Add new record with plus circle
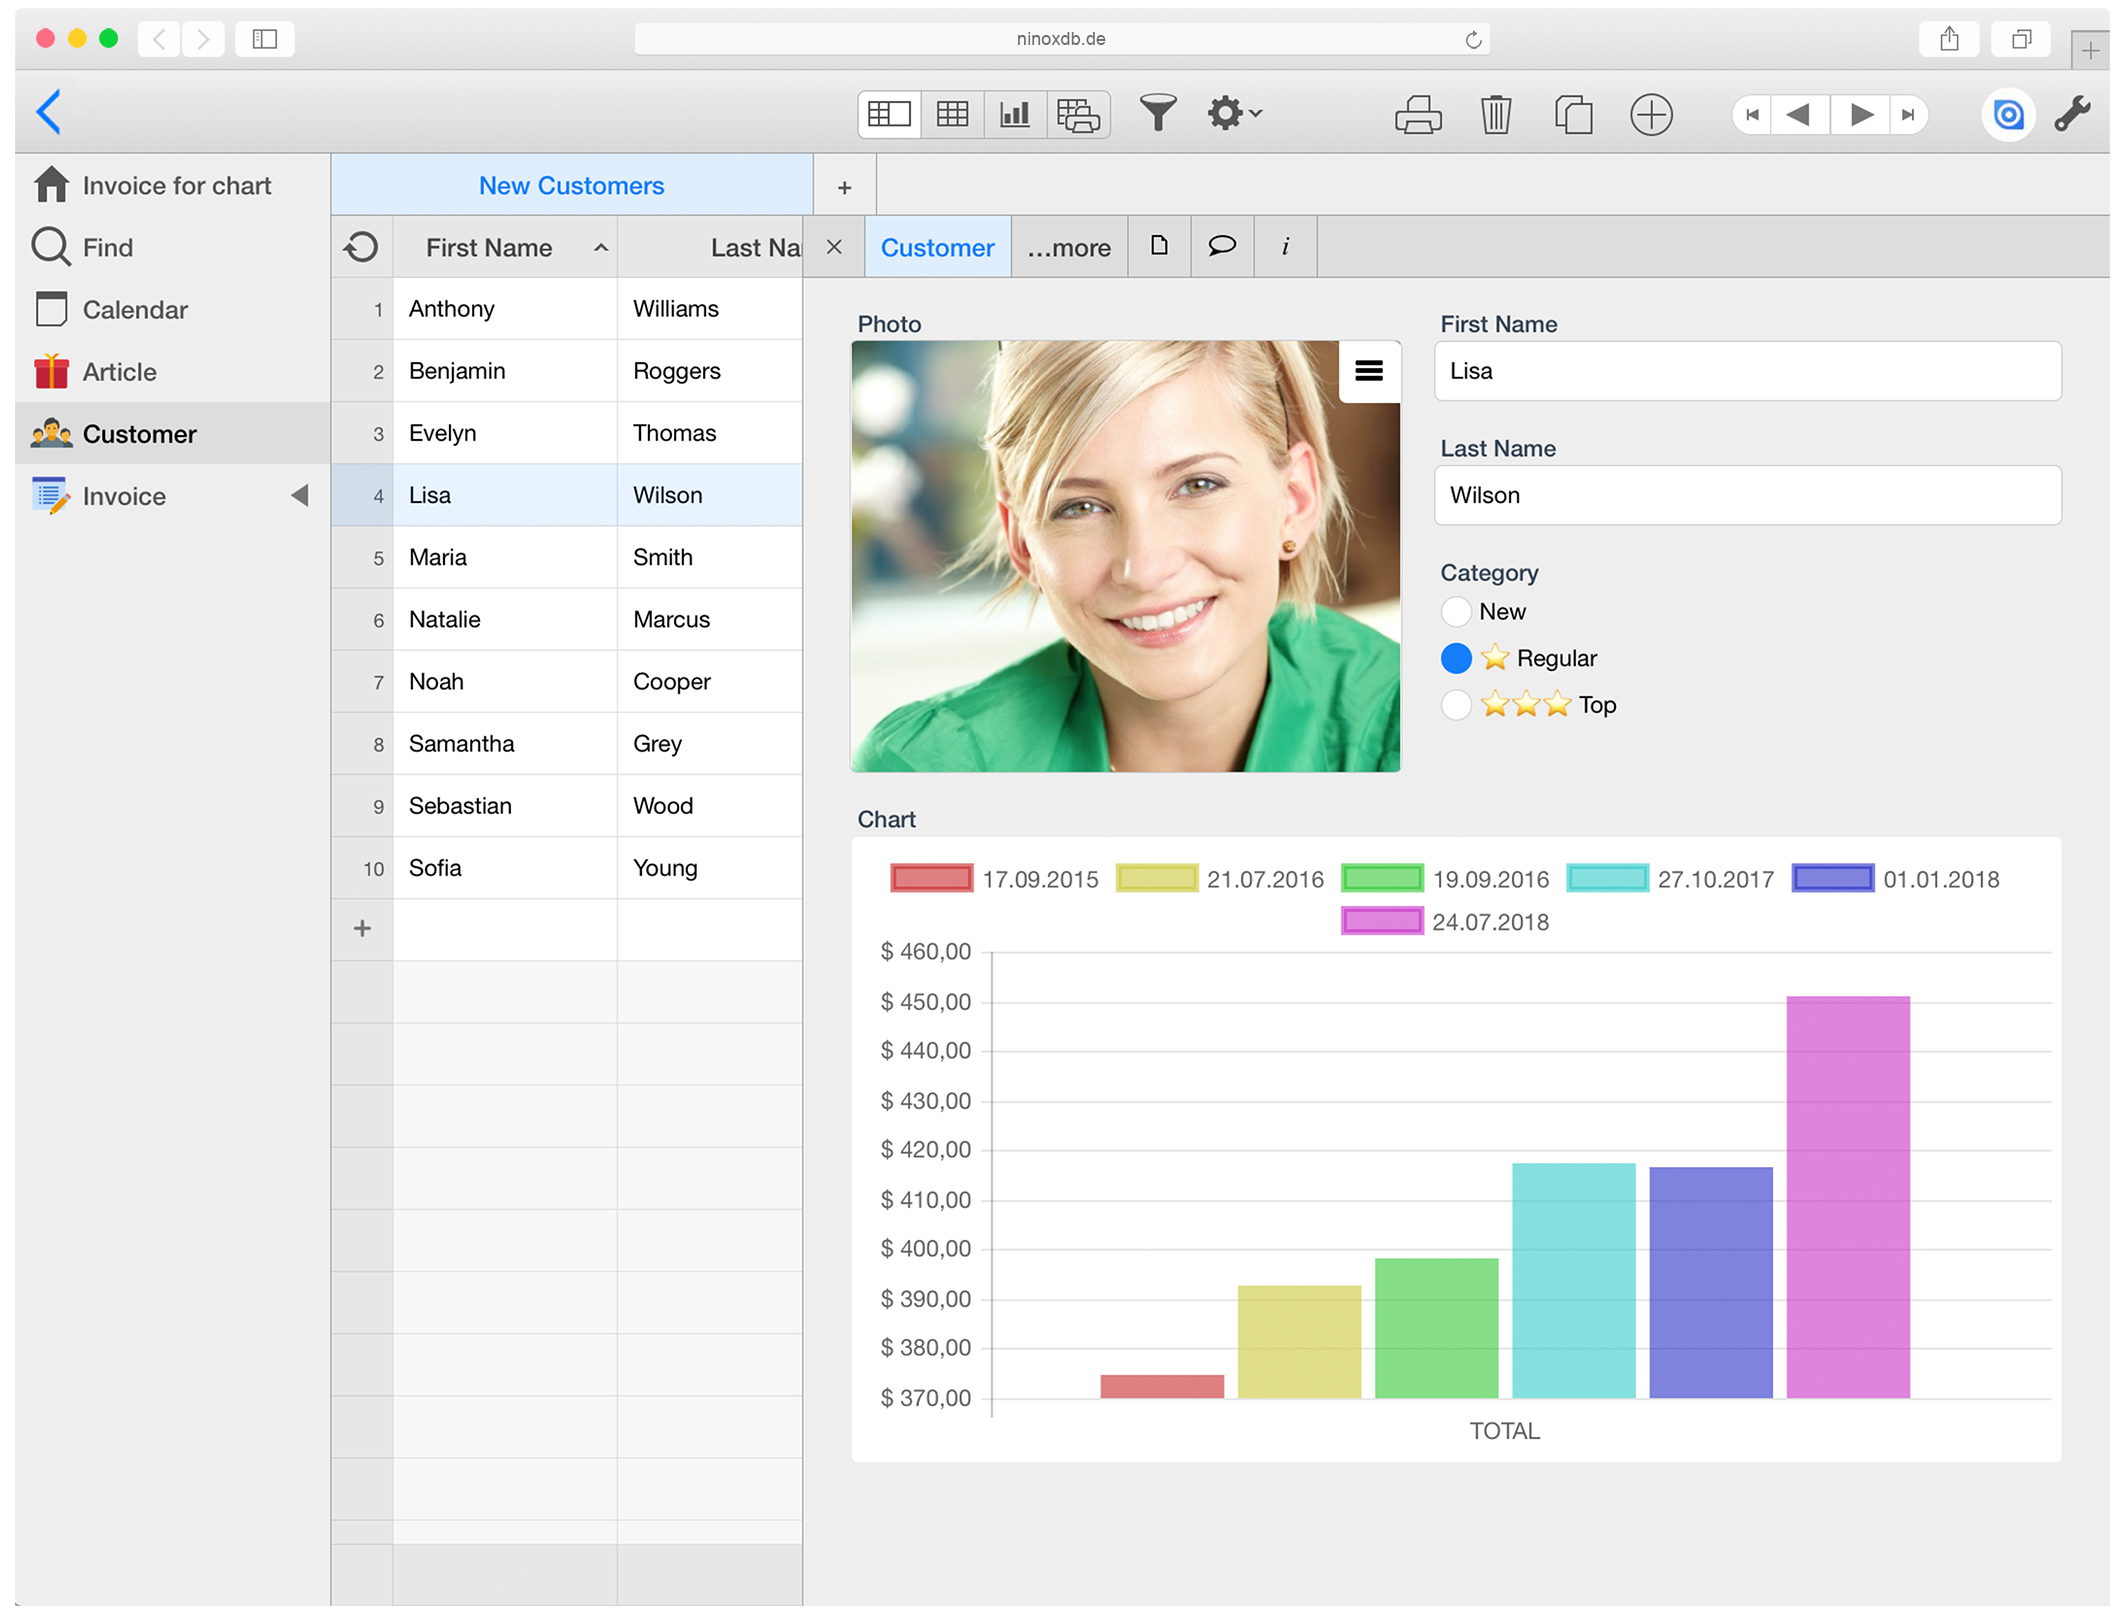The height and width of the screenshot is (1611, 2118). [1650, 115]
